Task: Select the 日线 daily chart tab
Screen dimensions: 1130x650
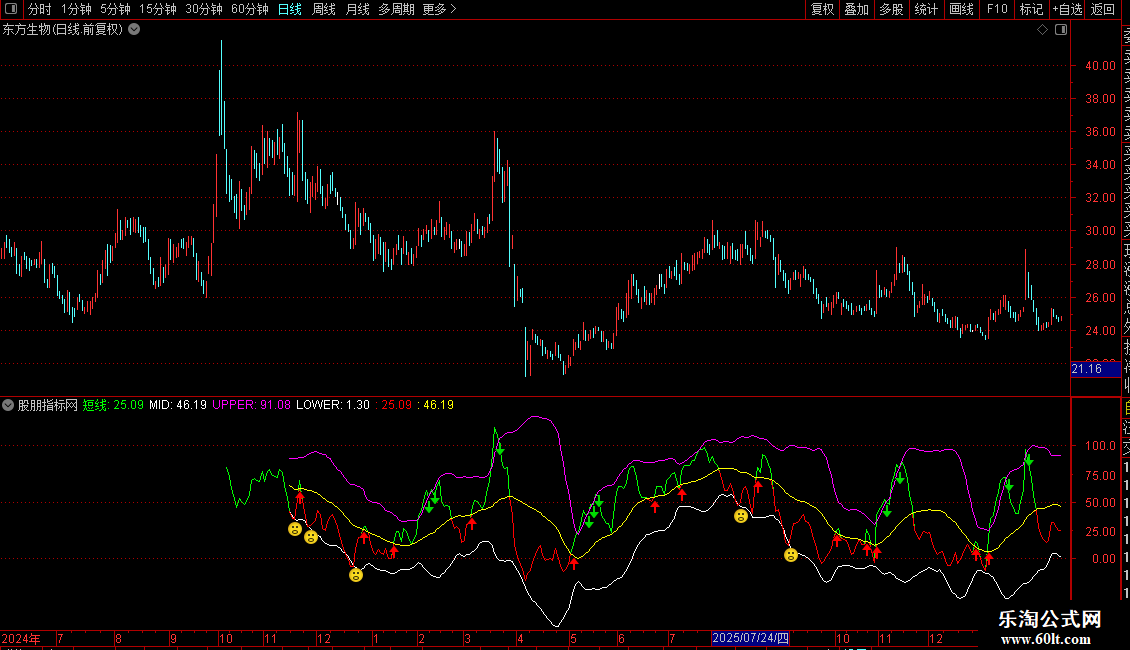Action: [290, 9]
